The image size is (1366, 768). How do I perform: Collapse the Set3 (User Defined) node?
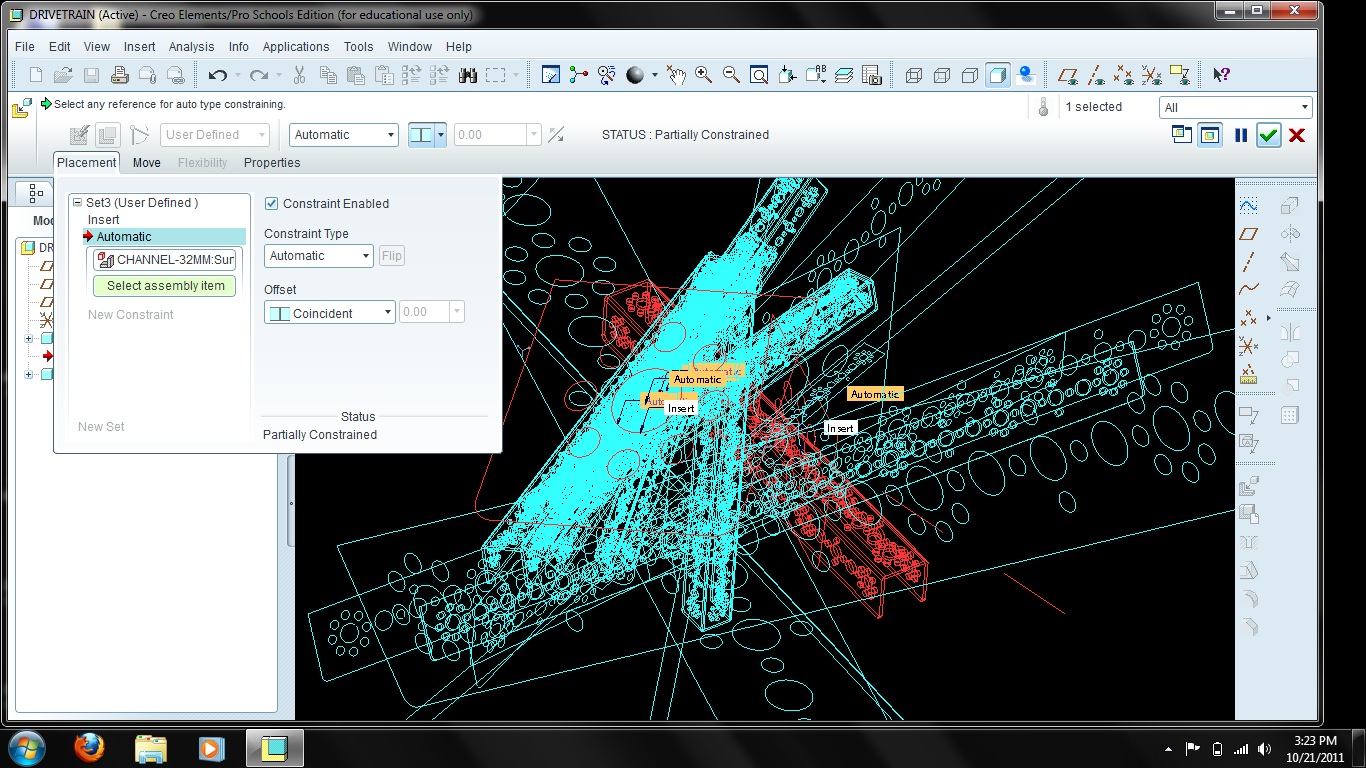[x=77, y=203]
